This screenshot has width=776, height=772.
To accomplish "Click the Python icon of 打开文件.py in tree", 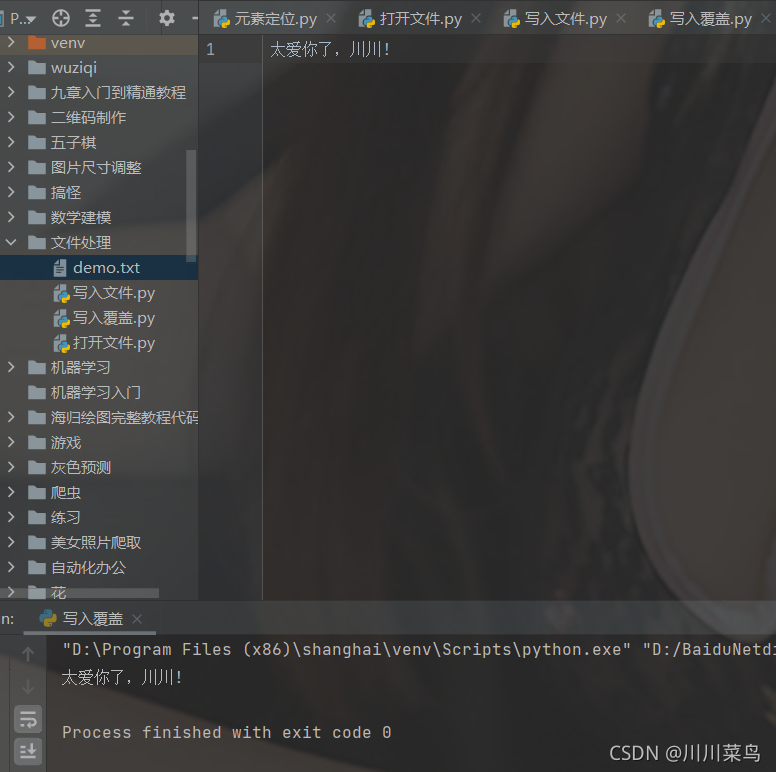I will (61, 343).
